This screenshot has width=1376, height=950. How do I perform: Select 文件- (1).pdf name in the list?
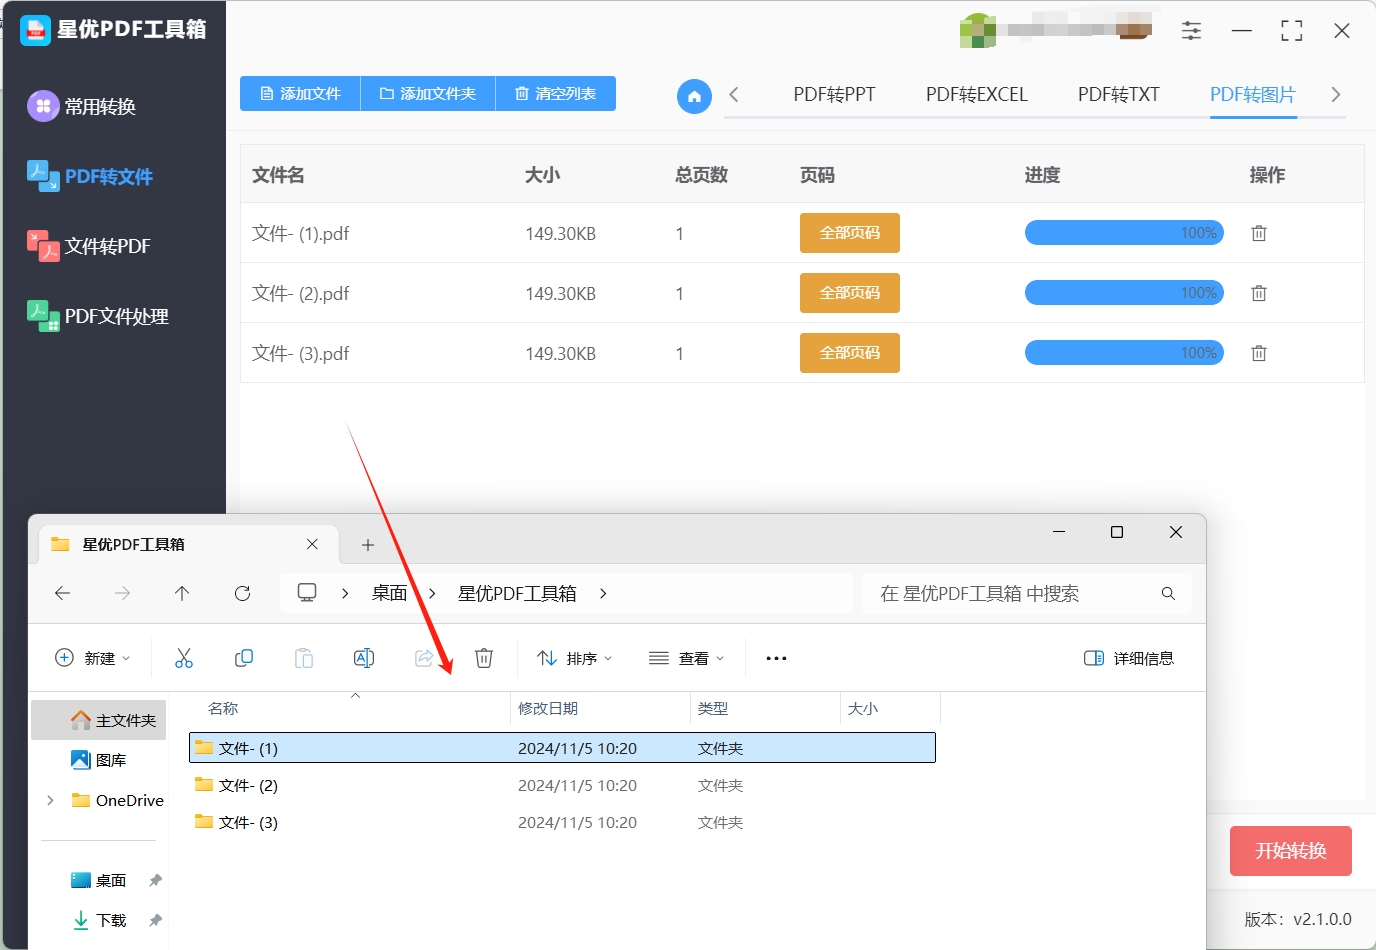[x=300, y=233]
